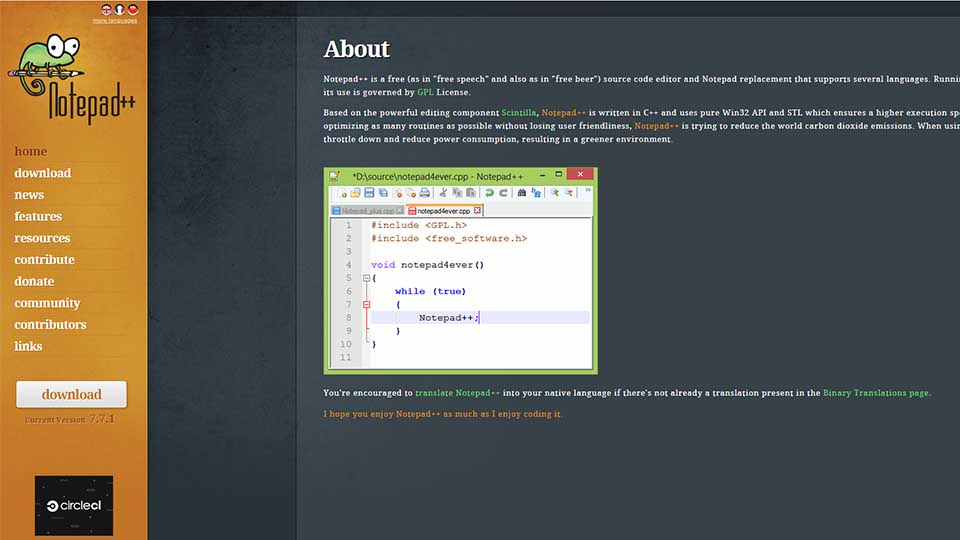Click the Save All icon in the embedded Notepad++ toolbar

(383, 193)
